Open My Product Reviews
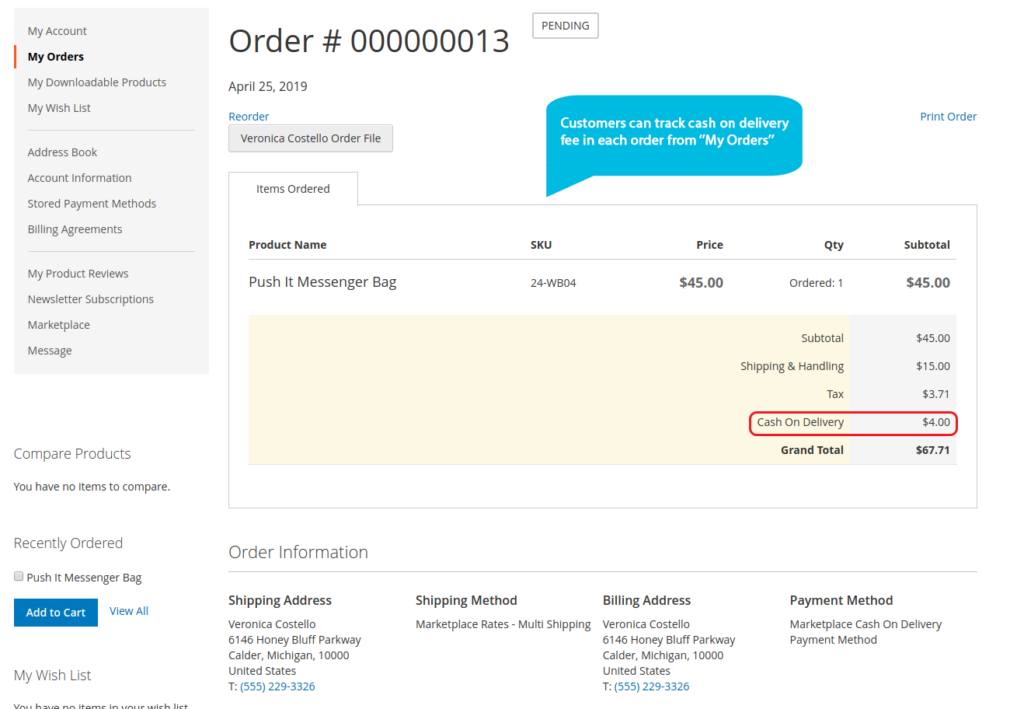 pos(78,274)
